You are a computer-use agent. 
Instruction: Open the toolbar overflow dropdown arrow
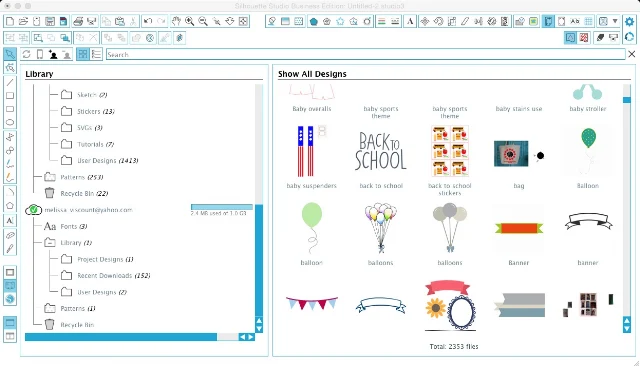pyautogui.click(x=615, y=21)
